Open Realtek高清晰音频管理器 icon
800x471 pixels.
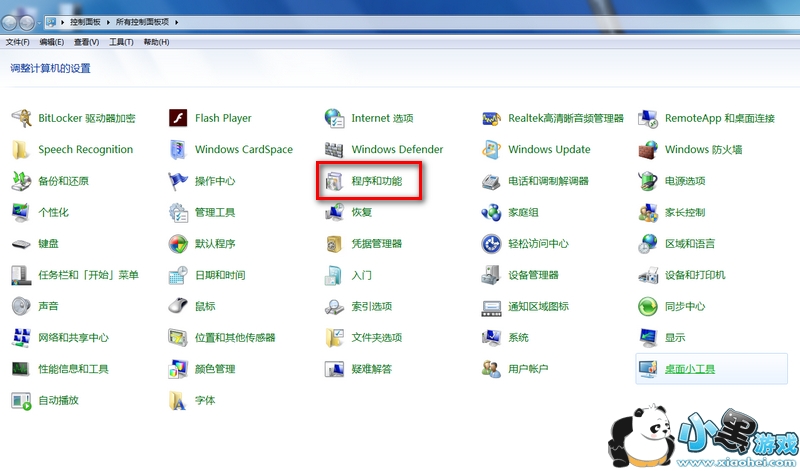tap(491, 118)
